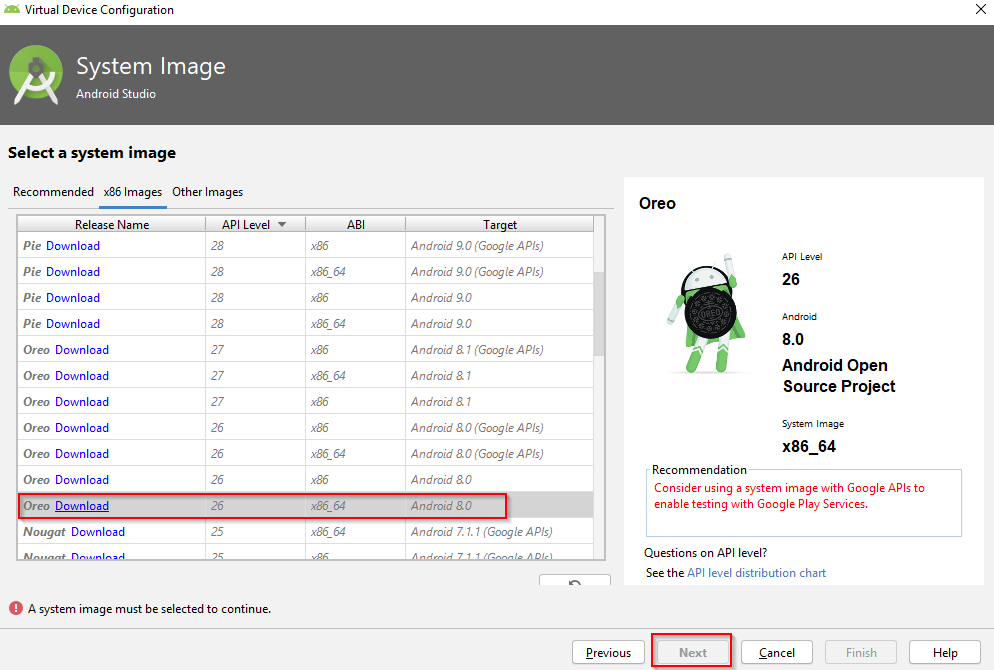Open the Other Images tab
The height and width of the screenshot is (670, 994).
click(207, 191)
